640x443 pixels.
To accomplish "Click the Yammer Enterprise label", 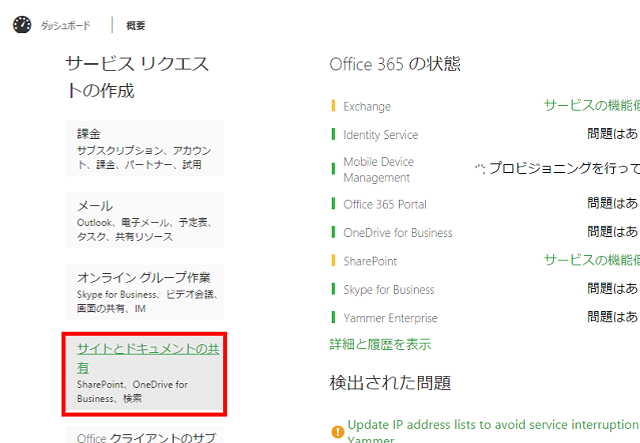I will click(391, 318).
